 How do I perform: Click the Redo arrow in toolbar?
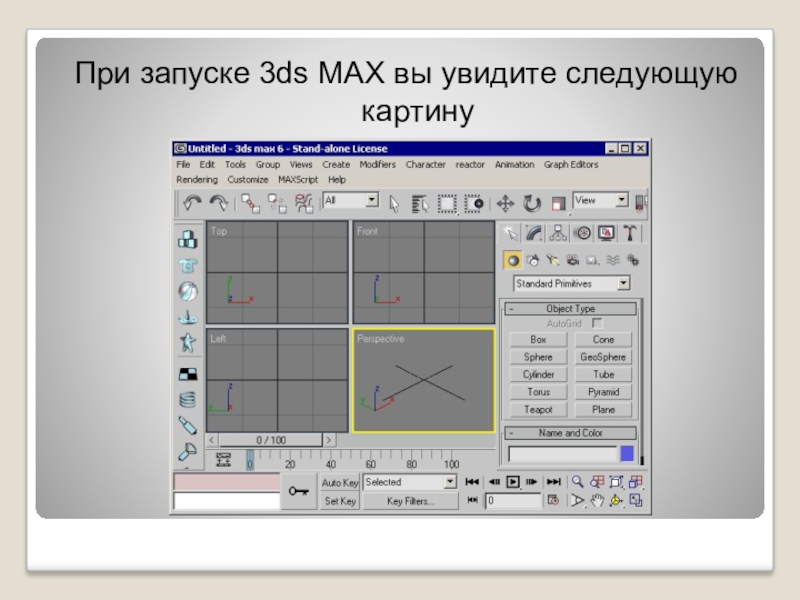(218, 203)
